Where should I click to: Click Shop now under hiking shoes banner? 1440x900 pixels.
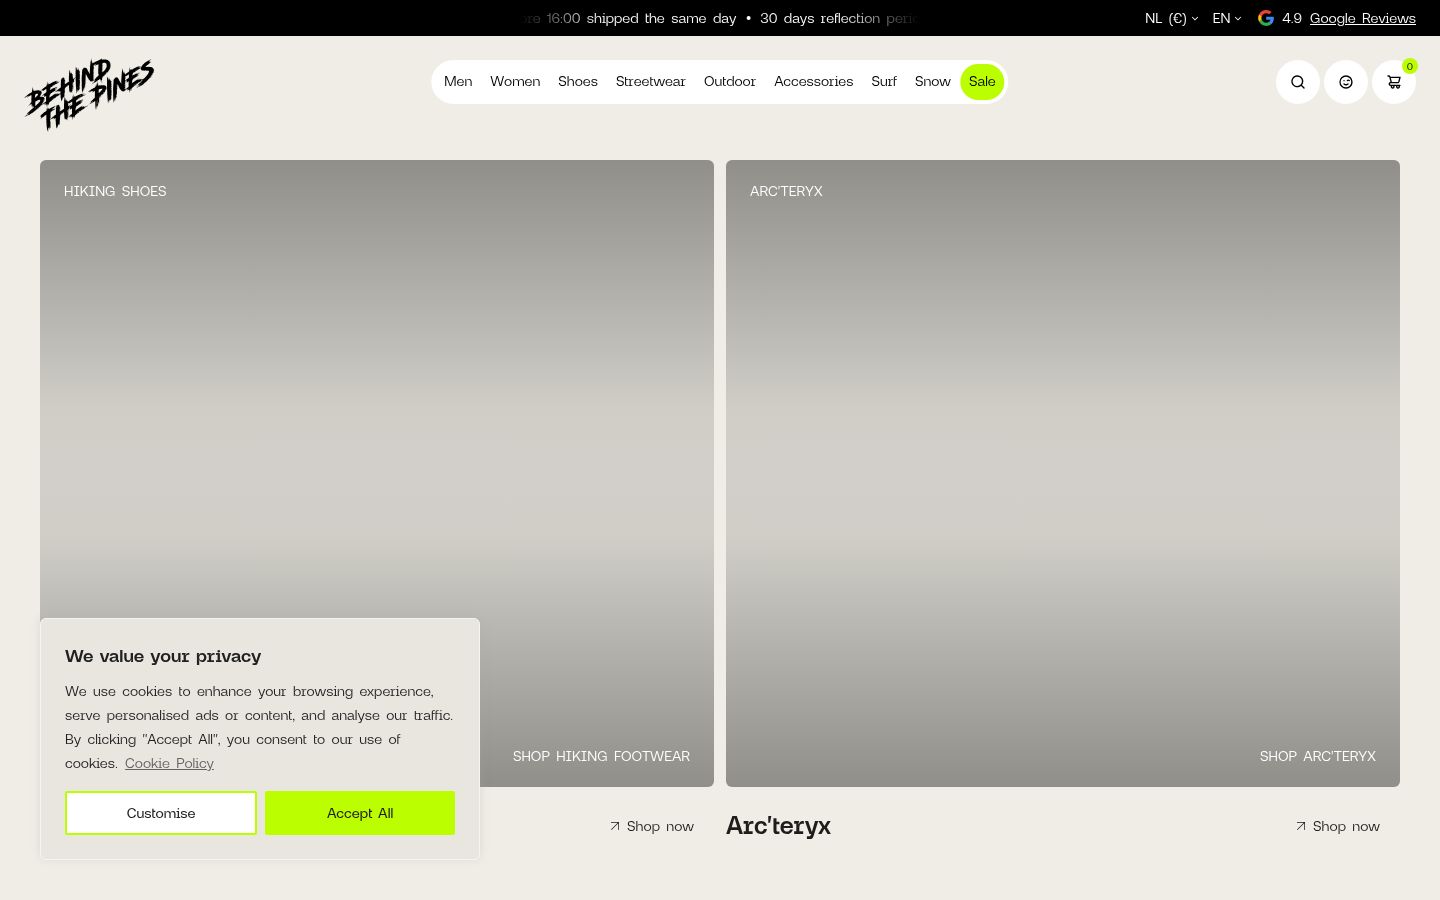[652, 826]
